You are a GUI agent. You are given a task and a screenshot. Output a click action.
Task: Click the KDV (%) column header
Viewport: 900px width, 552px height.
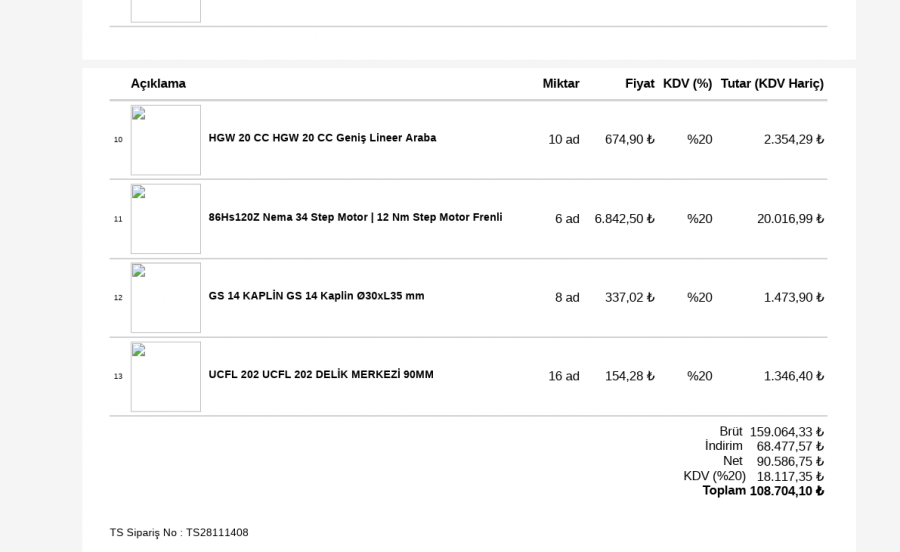687,84
